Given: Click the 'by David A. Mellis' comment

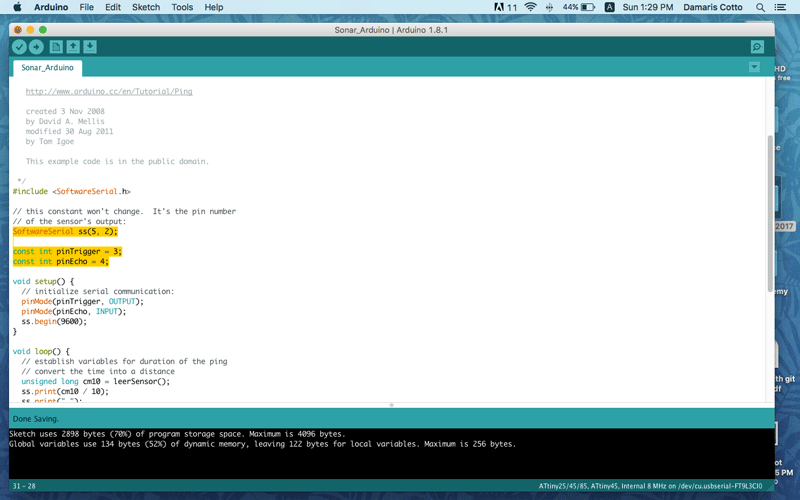Looking at the screenshot, I should 65,121.
